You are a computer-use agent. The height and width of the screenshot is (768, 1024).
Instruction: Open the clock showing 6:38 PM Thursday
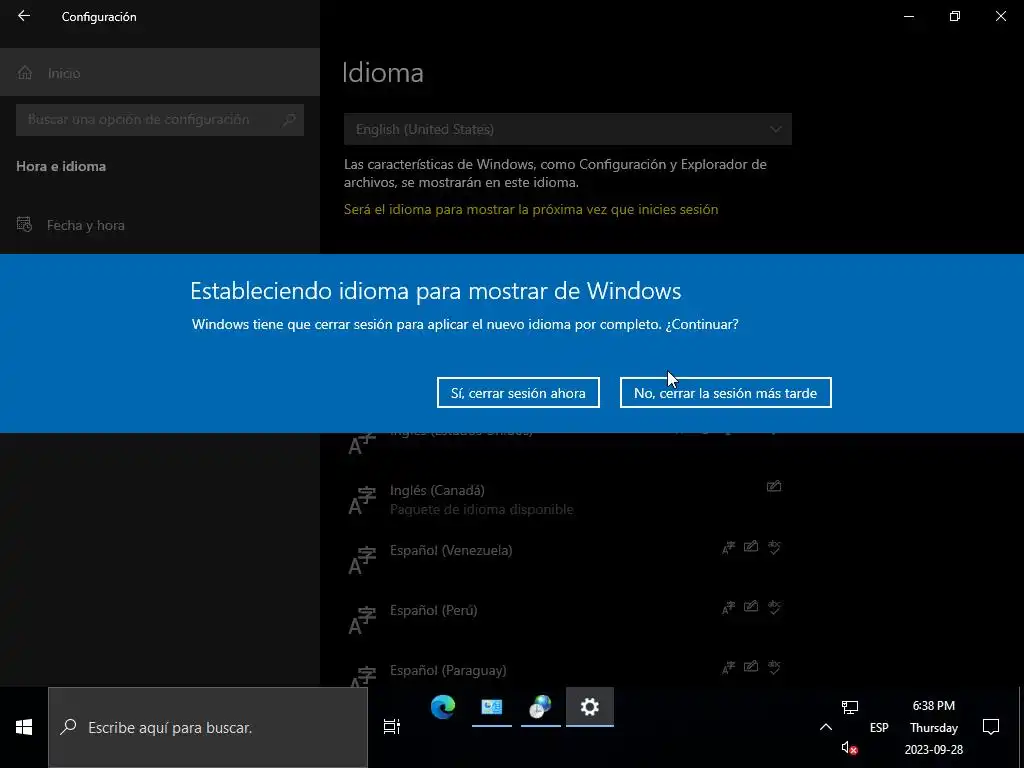pyautogui.click(x=934, y=727)
